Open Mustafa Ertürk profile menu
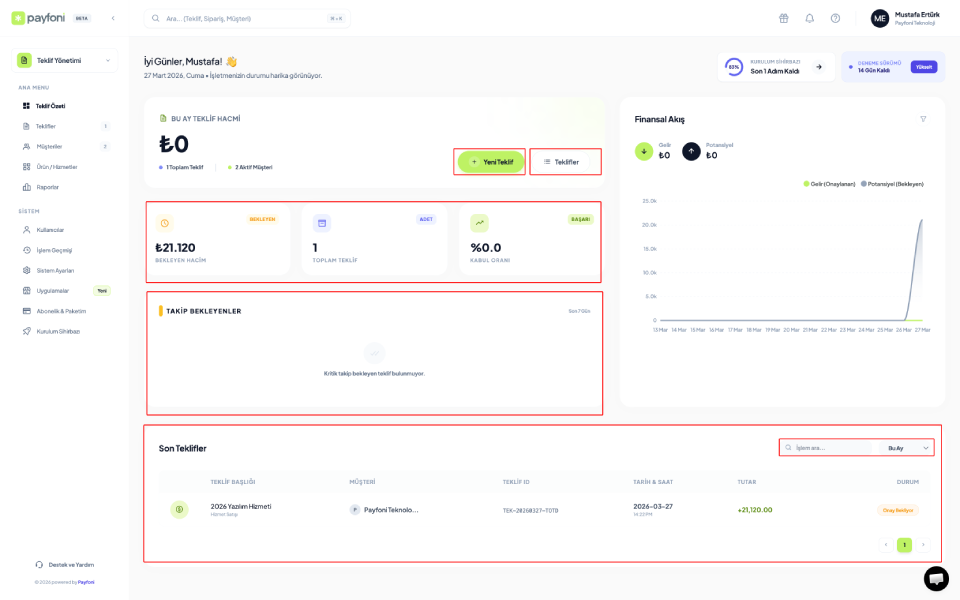Viewport: 960px width, 600px height. pyautogui.click(x=905, y=18)
